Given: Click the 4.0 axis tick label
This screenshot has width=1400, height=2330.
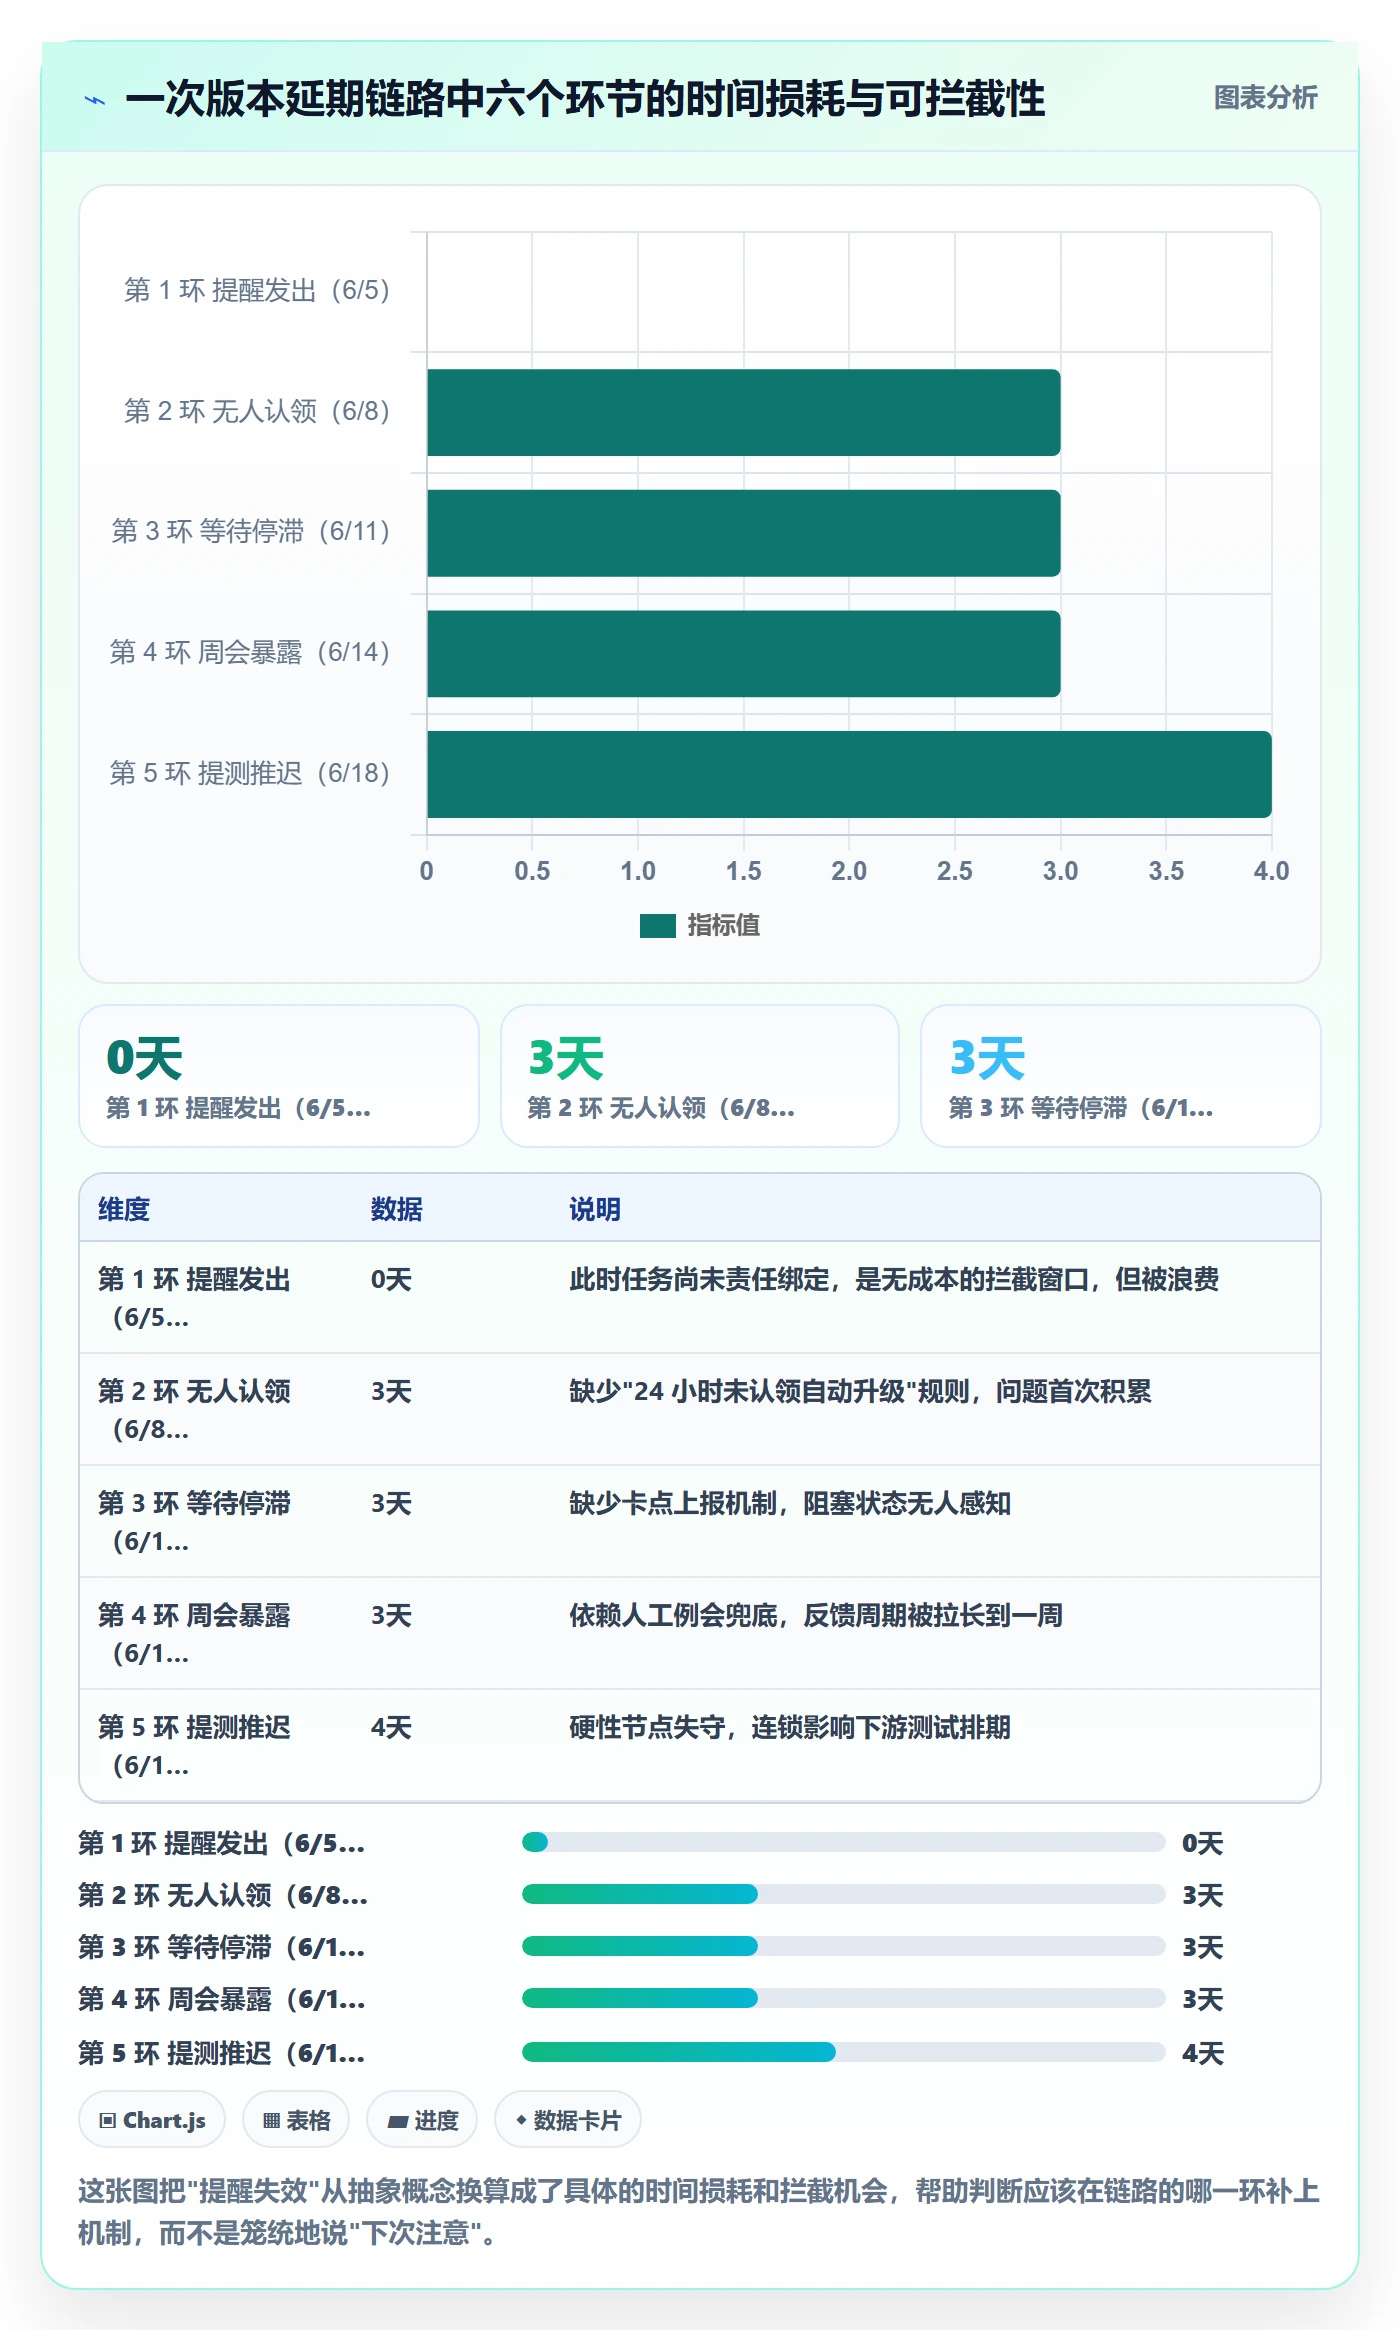Looking at the screenshot, I should 1272,871.
